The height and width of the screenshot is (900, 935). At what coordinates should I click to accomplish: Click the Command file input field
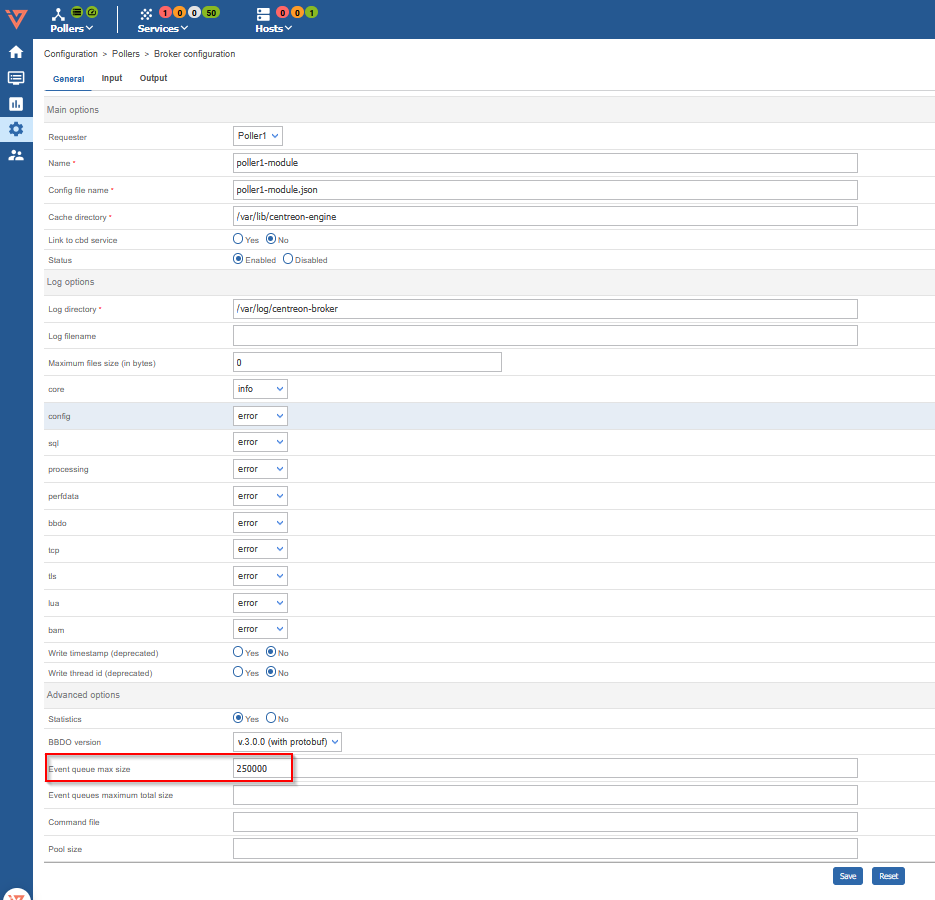(545, 822)
